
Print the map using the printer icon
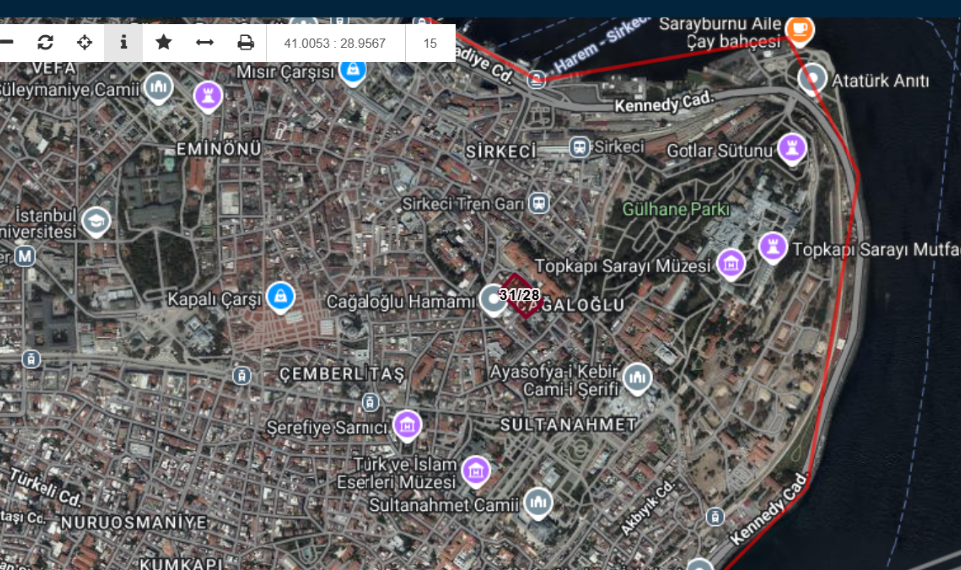(245, 42)
